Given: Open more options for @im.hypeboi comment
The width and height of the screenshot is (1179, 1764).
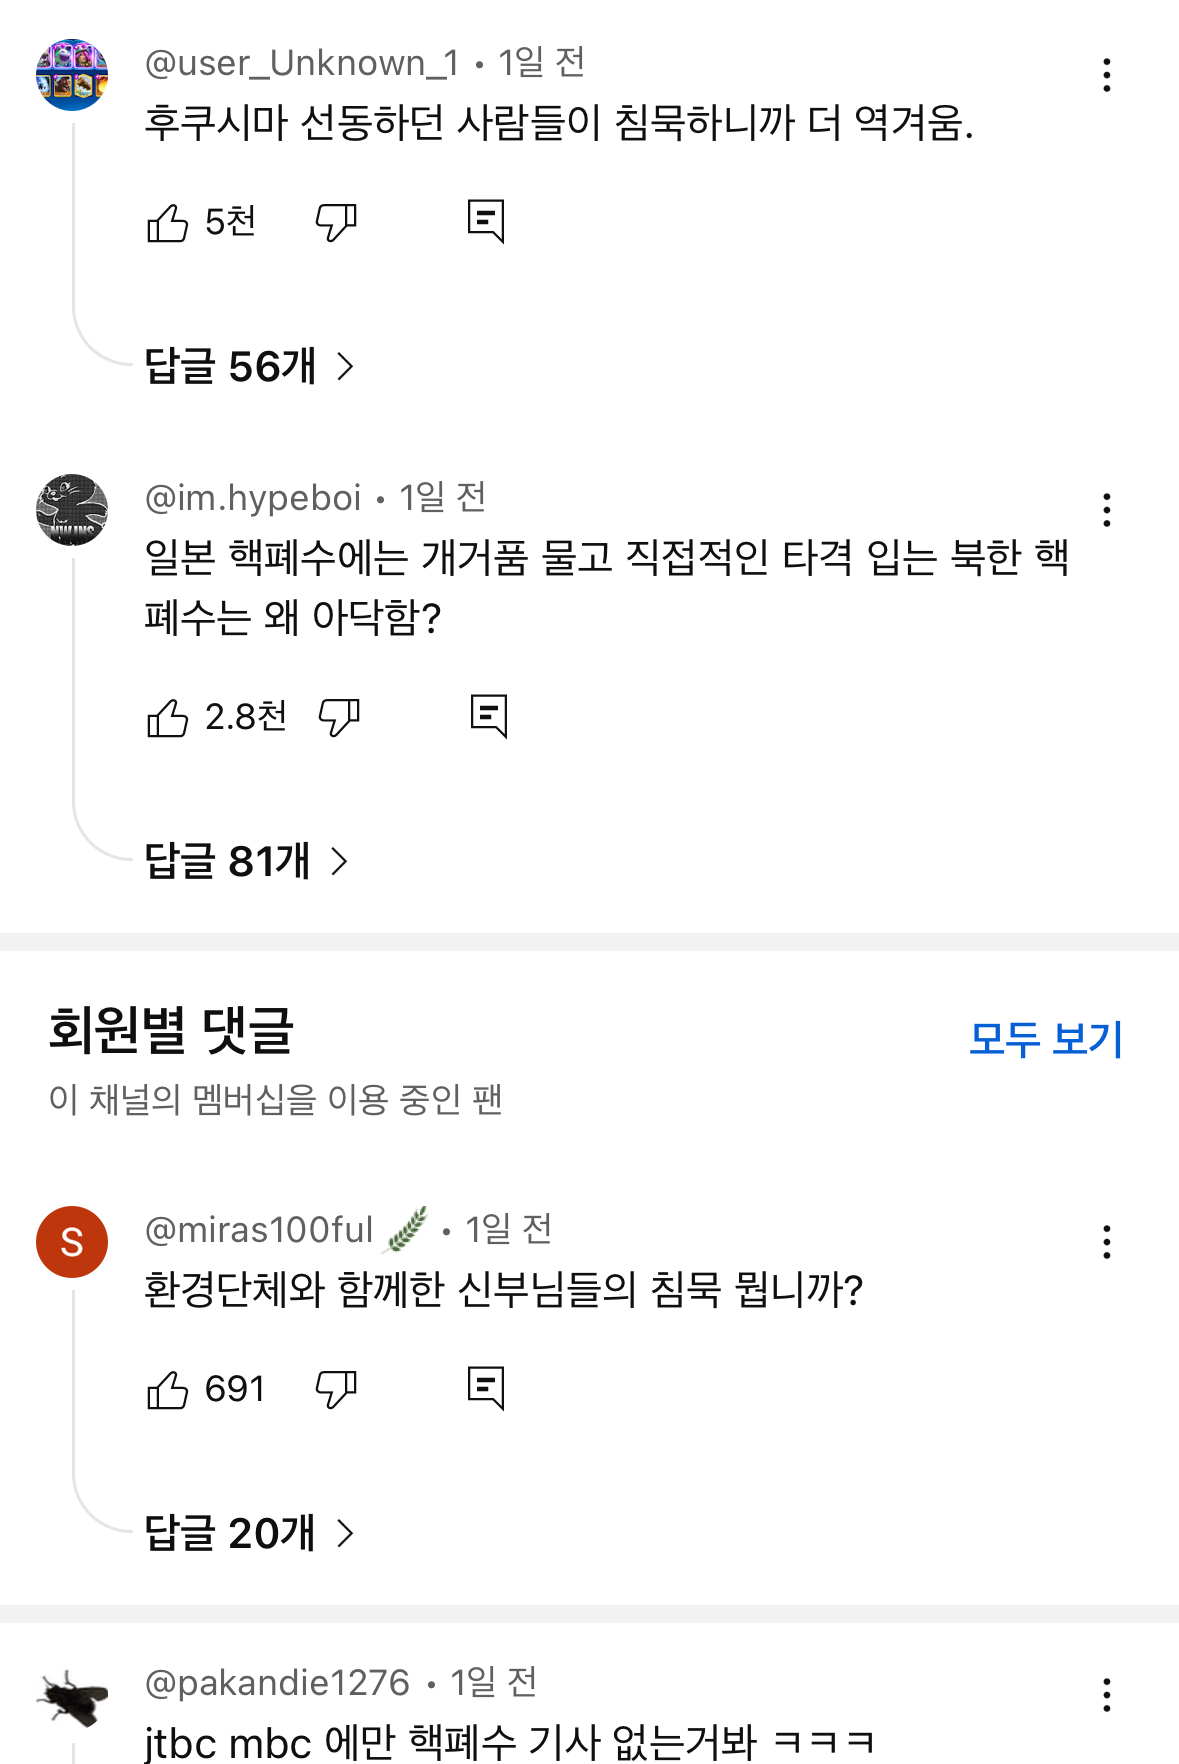Looking at the screenshot, I should 1106,510.
